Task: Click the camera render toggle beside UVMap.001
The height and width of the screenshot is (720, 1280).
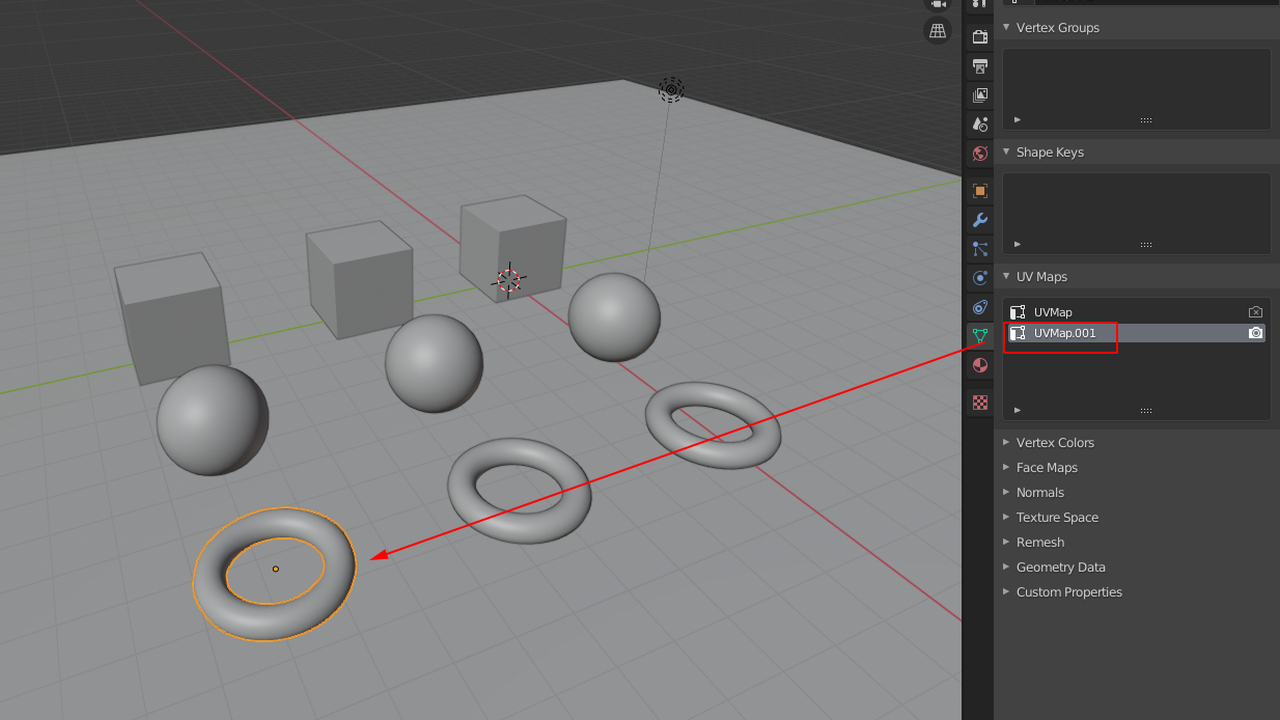Action: pyautogui.click(x=1255, y=333)
